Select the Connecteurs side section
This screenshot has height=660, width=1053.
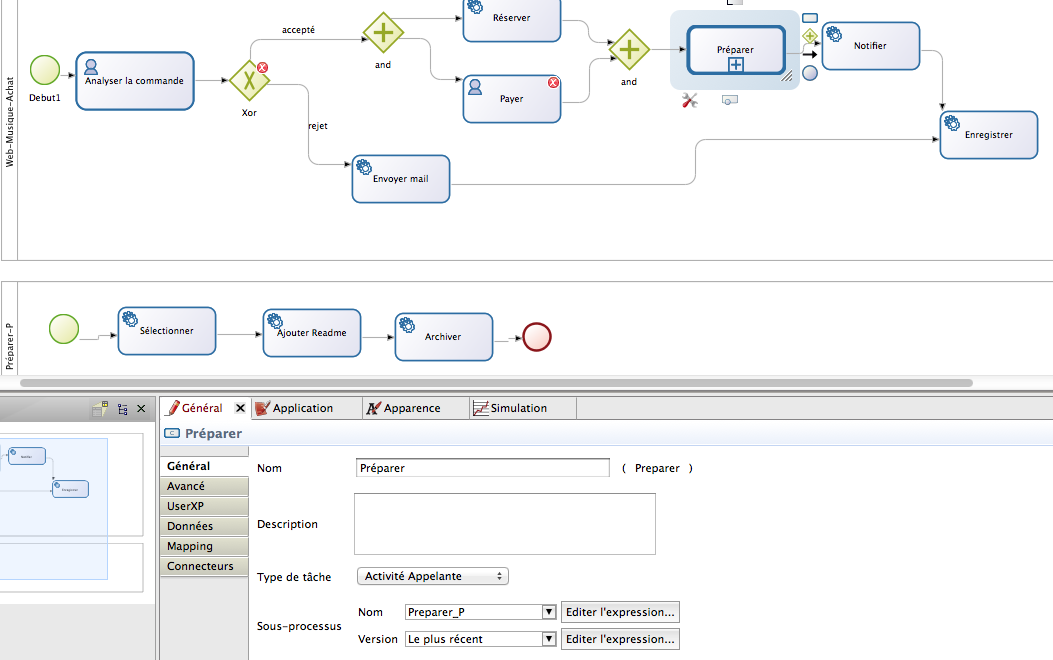point(200,566)
